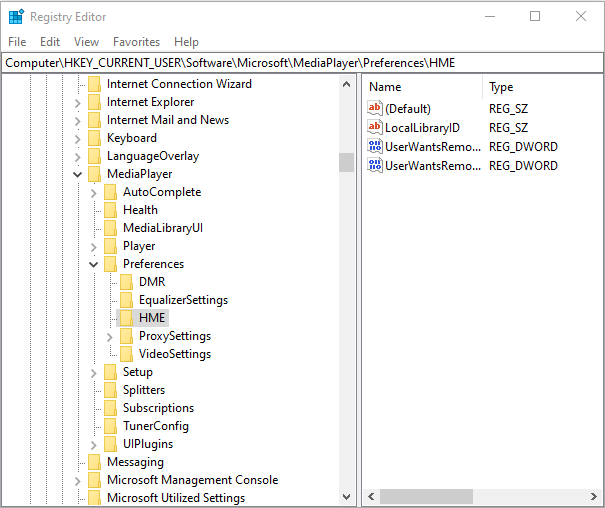
Task: Click the Player folder icon
Action: click(x=110, y=246)
